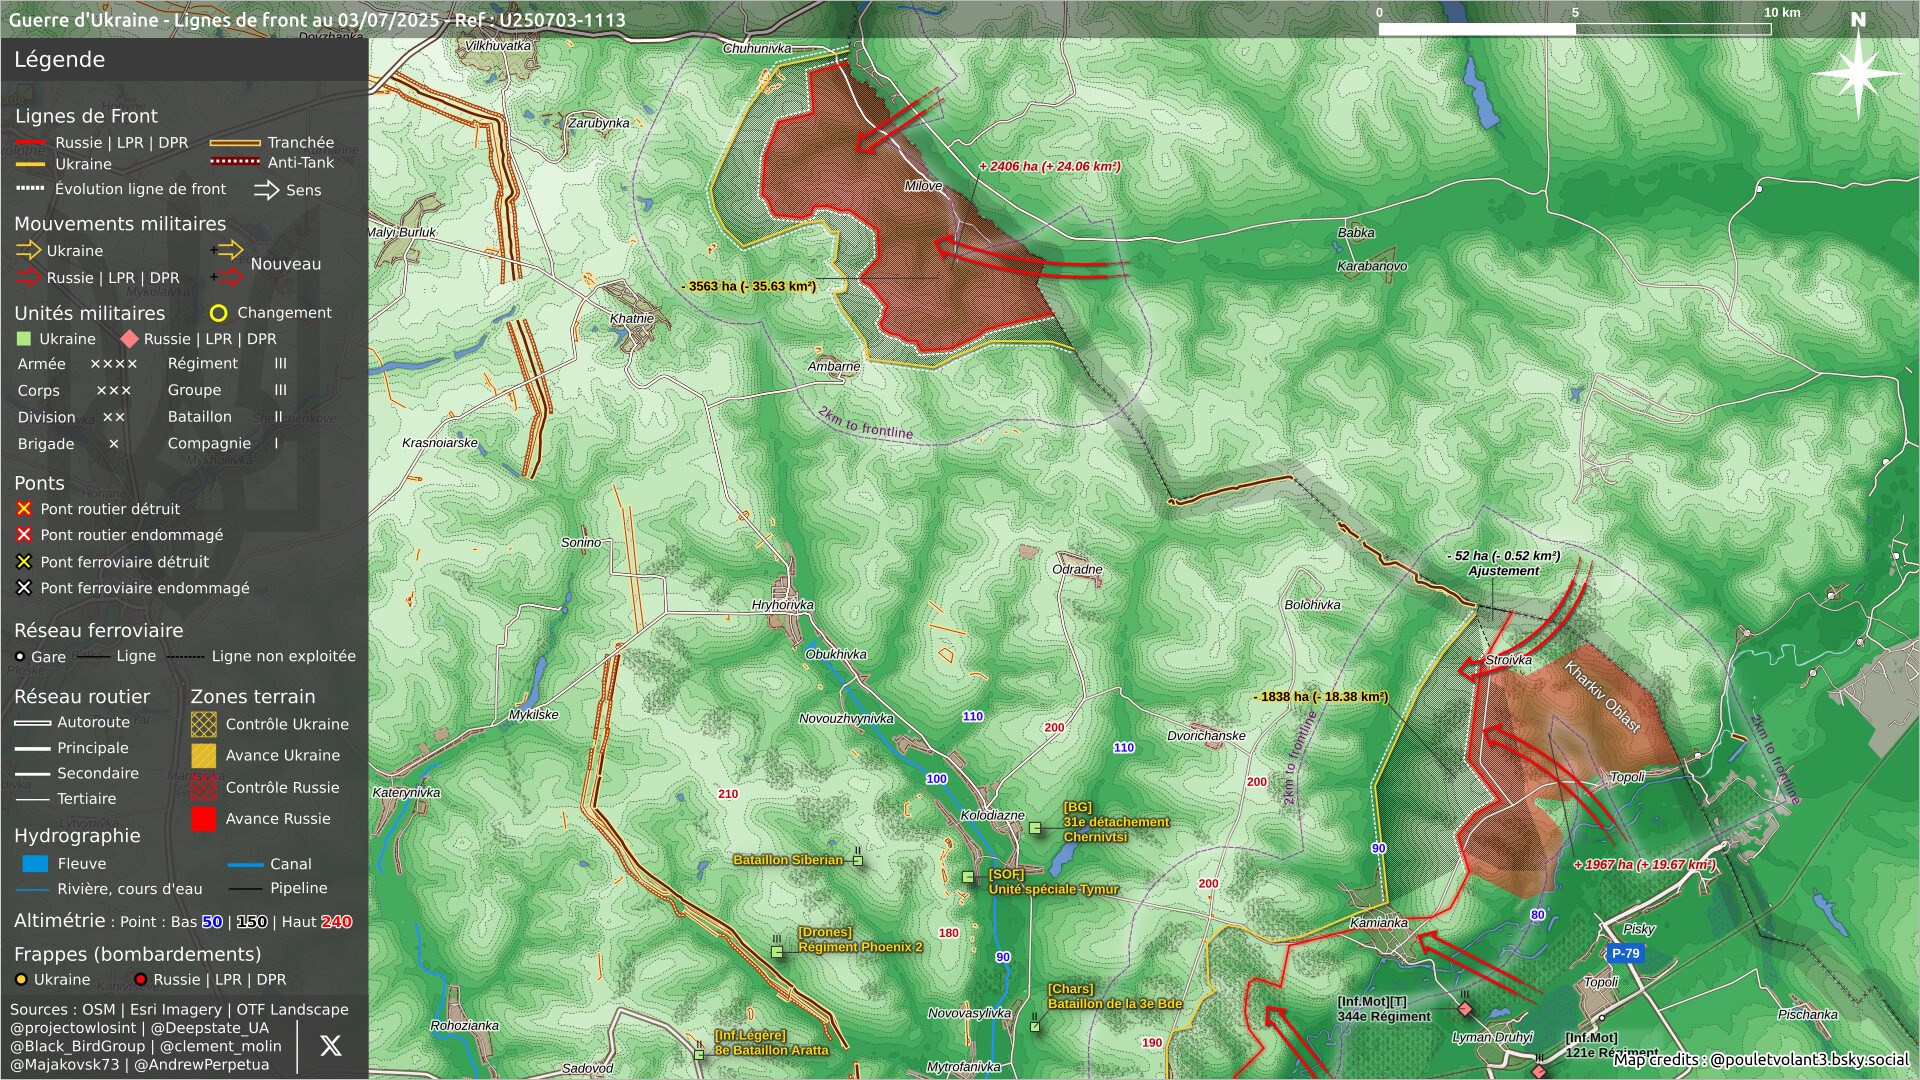Click the yellow Changement circle in legend
The image size is (1920, 1080).
point(218,313)
